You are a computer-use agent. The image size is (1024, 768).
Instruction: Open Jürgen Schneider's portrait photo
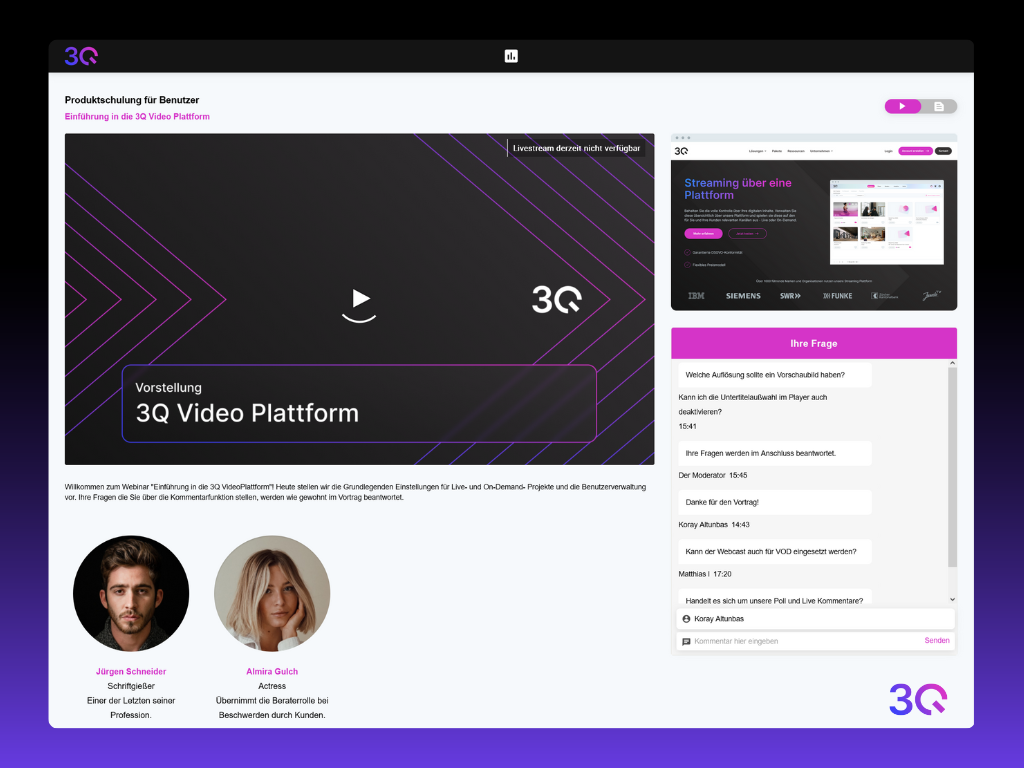(131, 594)
